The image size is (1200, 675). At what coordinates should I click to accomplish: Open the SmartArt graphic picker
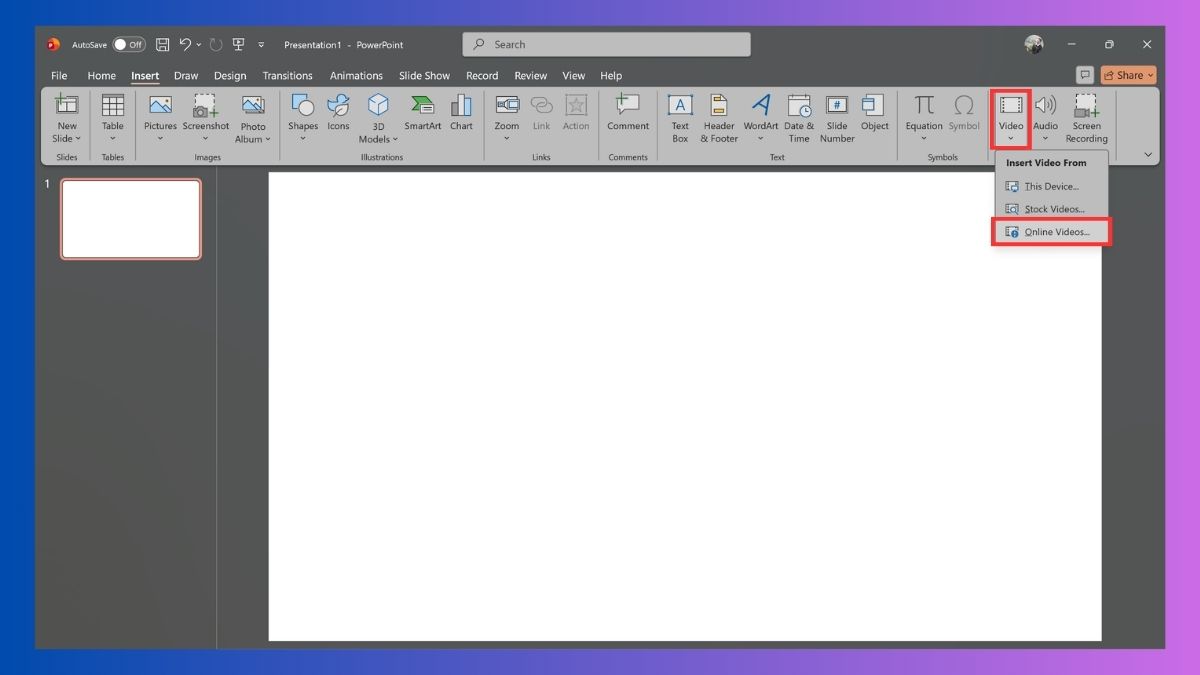click(x=422, y=112)
